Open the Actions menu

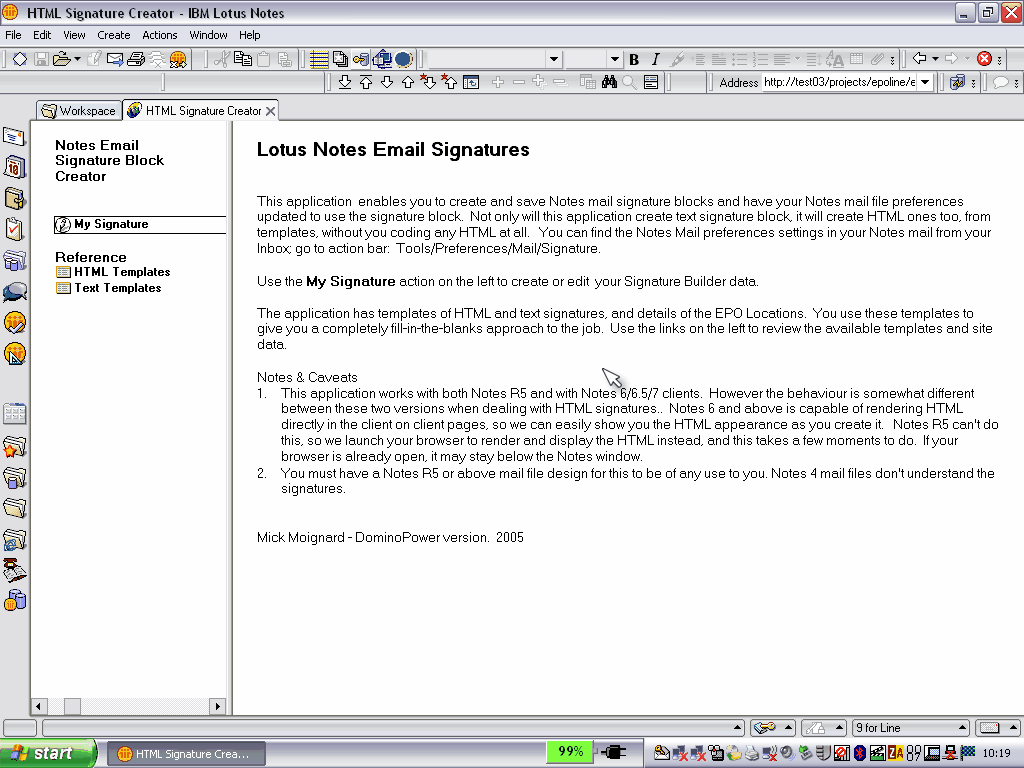pos(160,35)
